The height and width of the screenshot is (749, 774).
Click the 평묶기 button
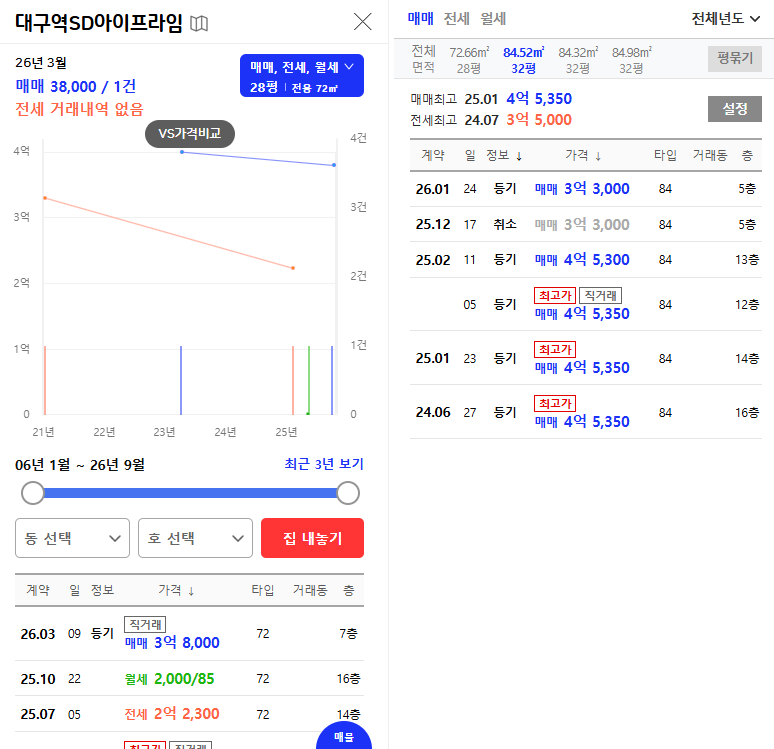click(x=735, y=59)
